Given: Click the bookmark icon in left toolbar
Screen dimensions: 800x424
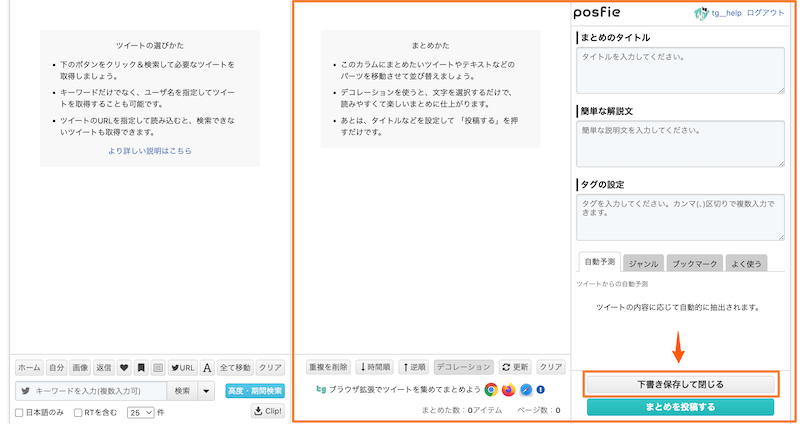Looking at the screenshot, I should pos(142,367).
